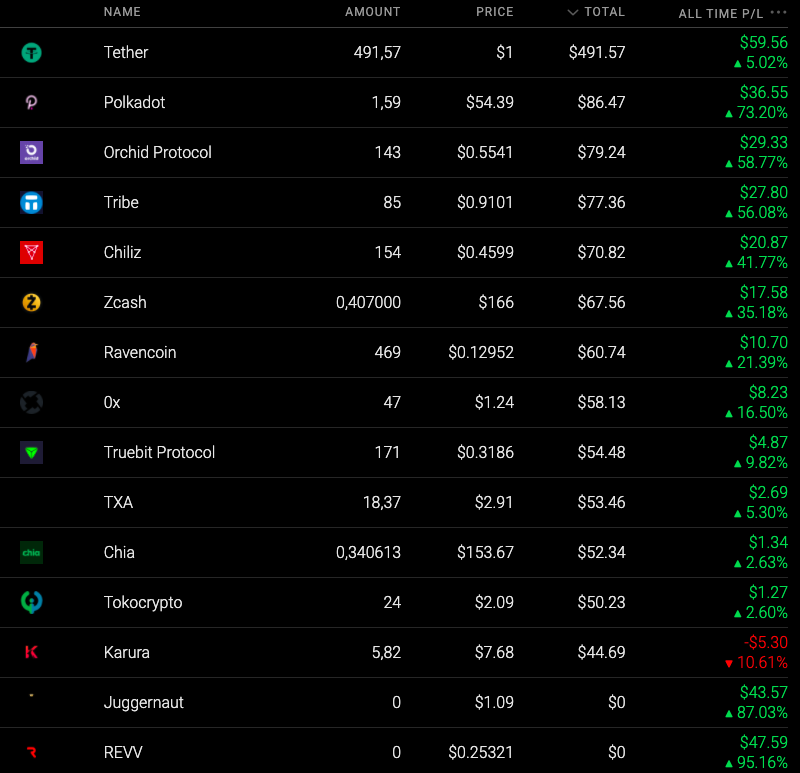Click the Zcash coin icon

(x=31, y=303)
